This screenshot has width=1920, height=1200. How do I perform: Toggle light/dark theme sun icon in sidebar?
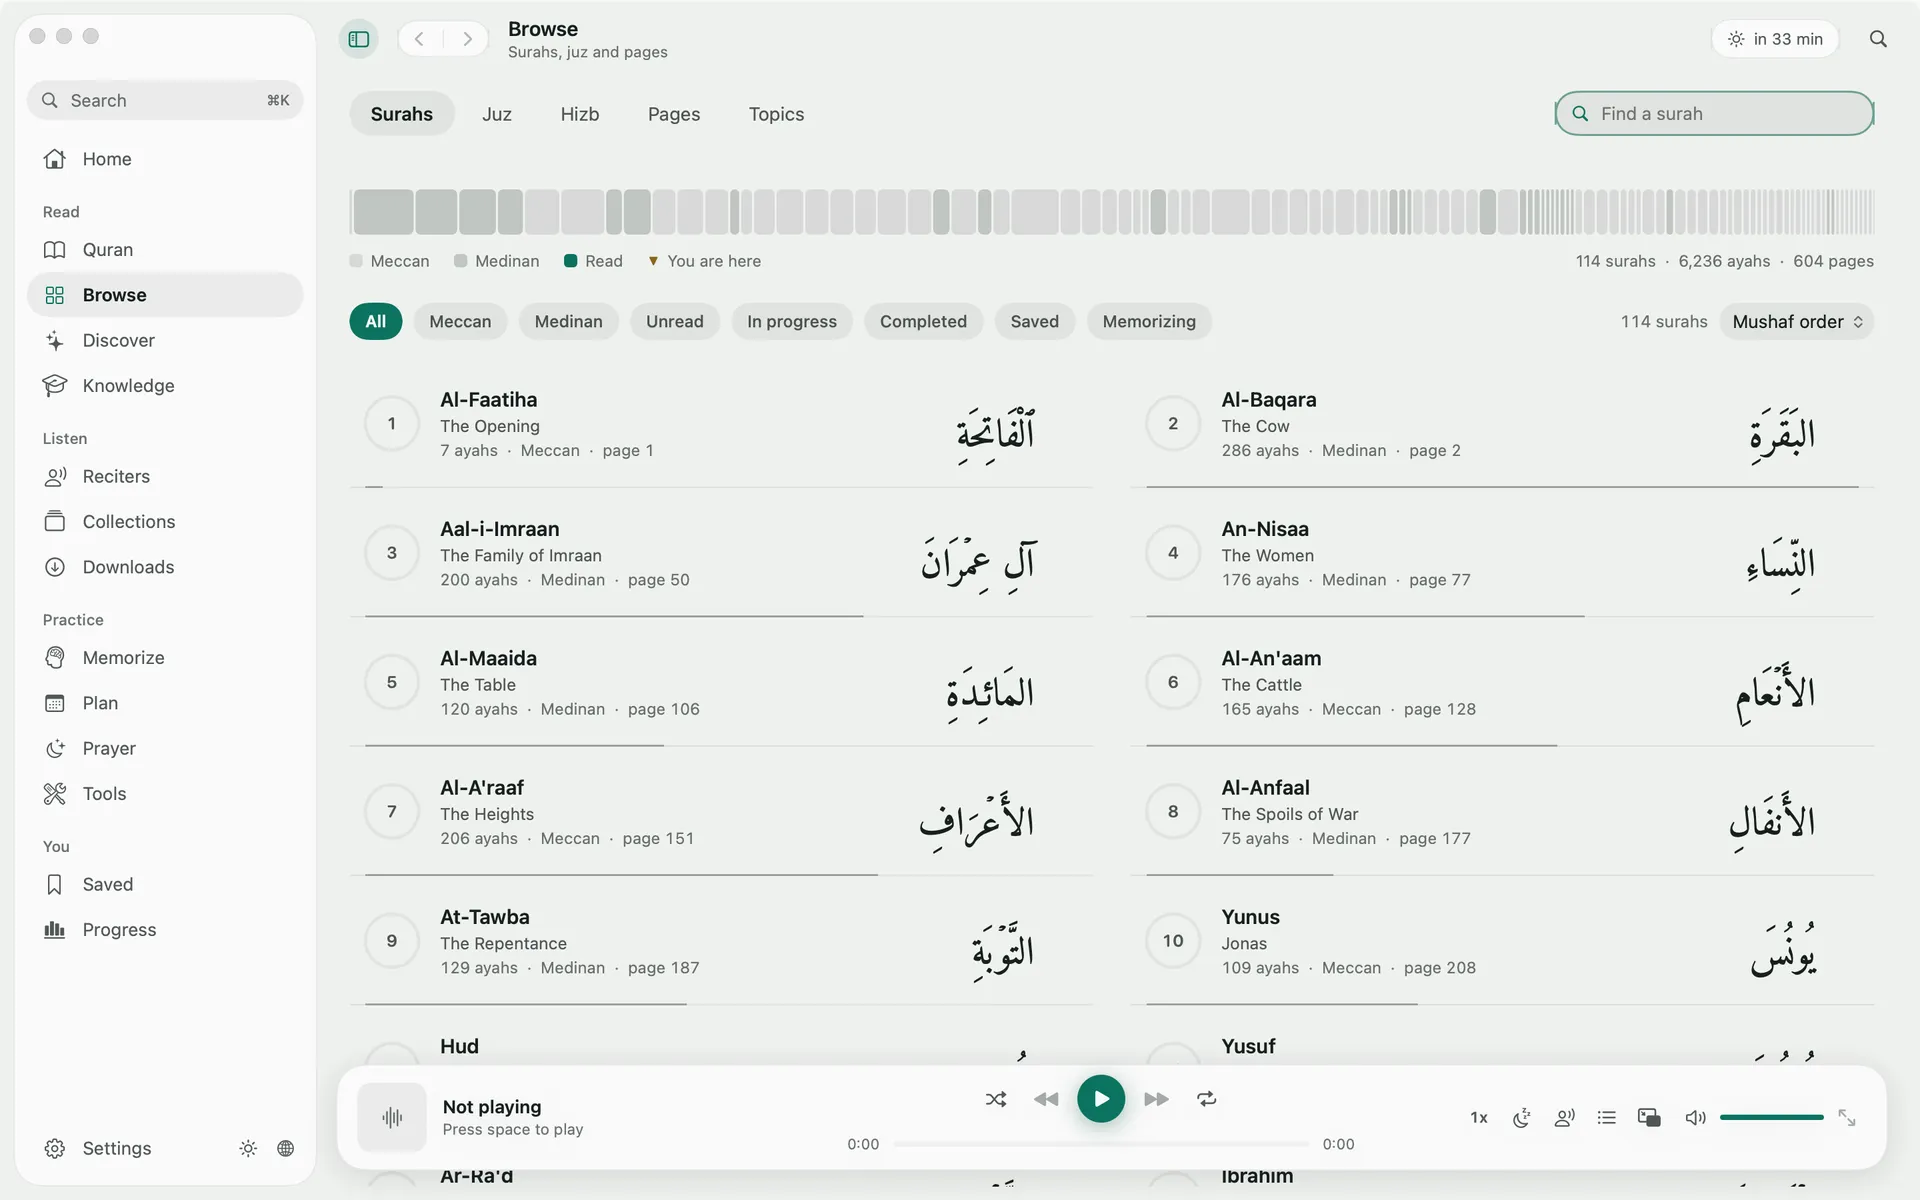pos(248,1148)
